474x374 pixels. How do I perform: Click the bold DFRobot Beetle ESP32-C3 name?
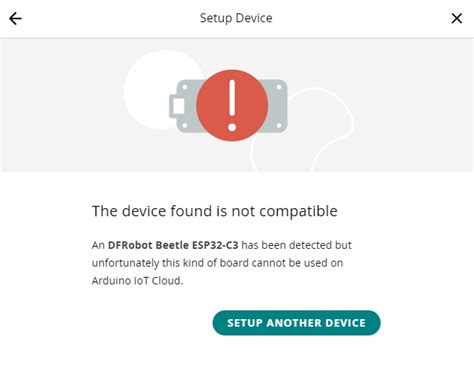pyautogui.click(x=173, y=245)
